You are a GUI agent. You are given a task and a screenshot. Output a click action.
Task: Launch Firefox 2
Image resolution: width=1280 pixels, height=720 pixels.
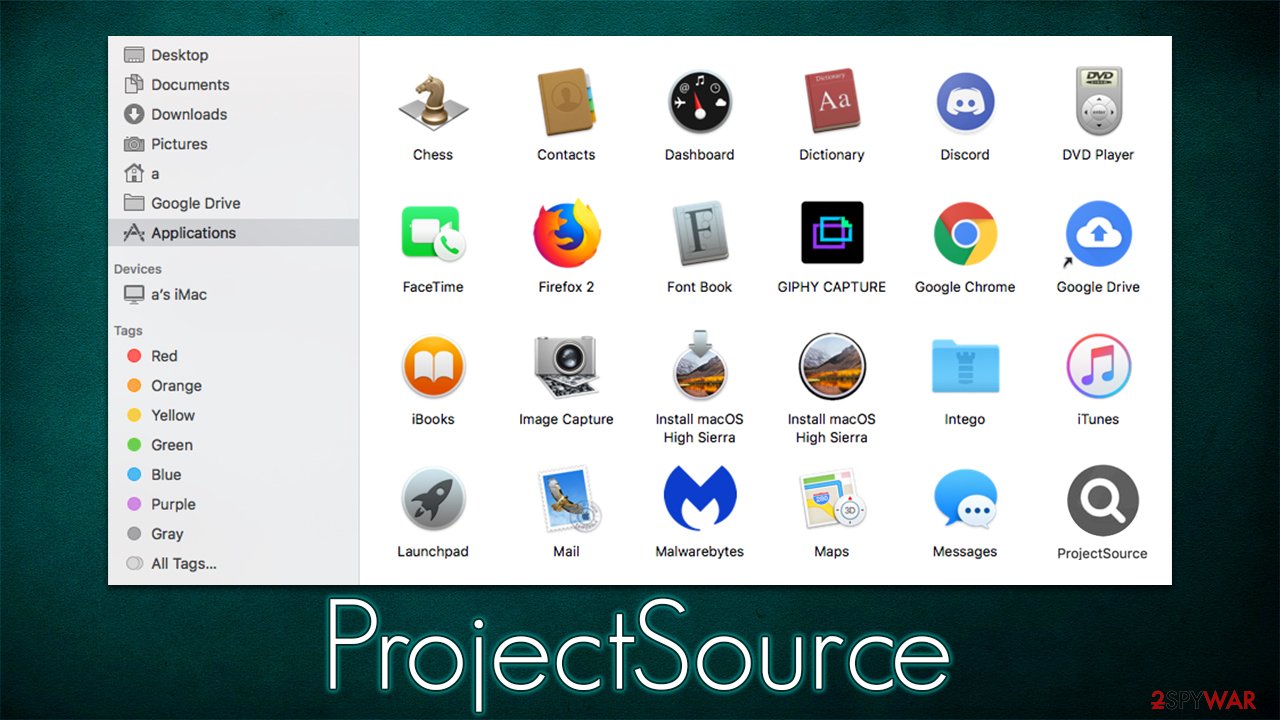tap(566, 232)
